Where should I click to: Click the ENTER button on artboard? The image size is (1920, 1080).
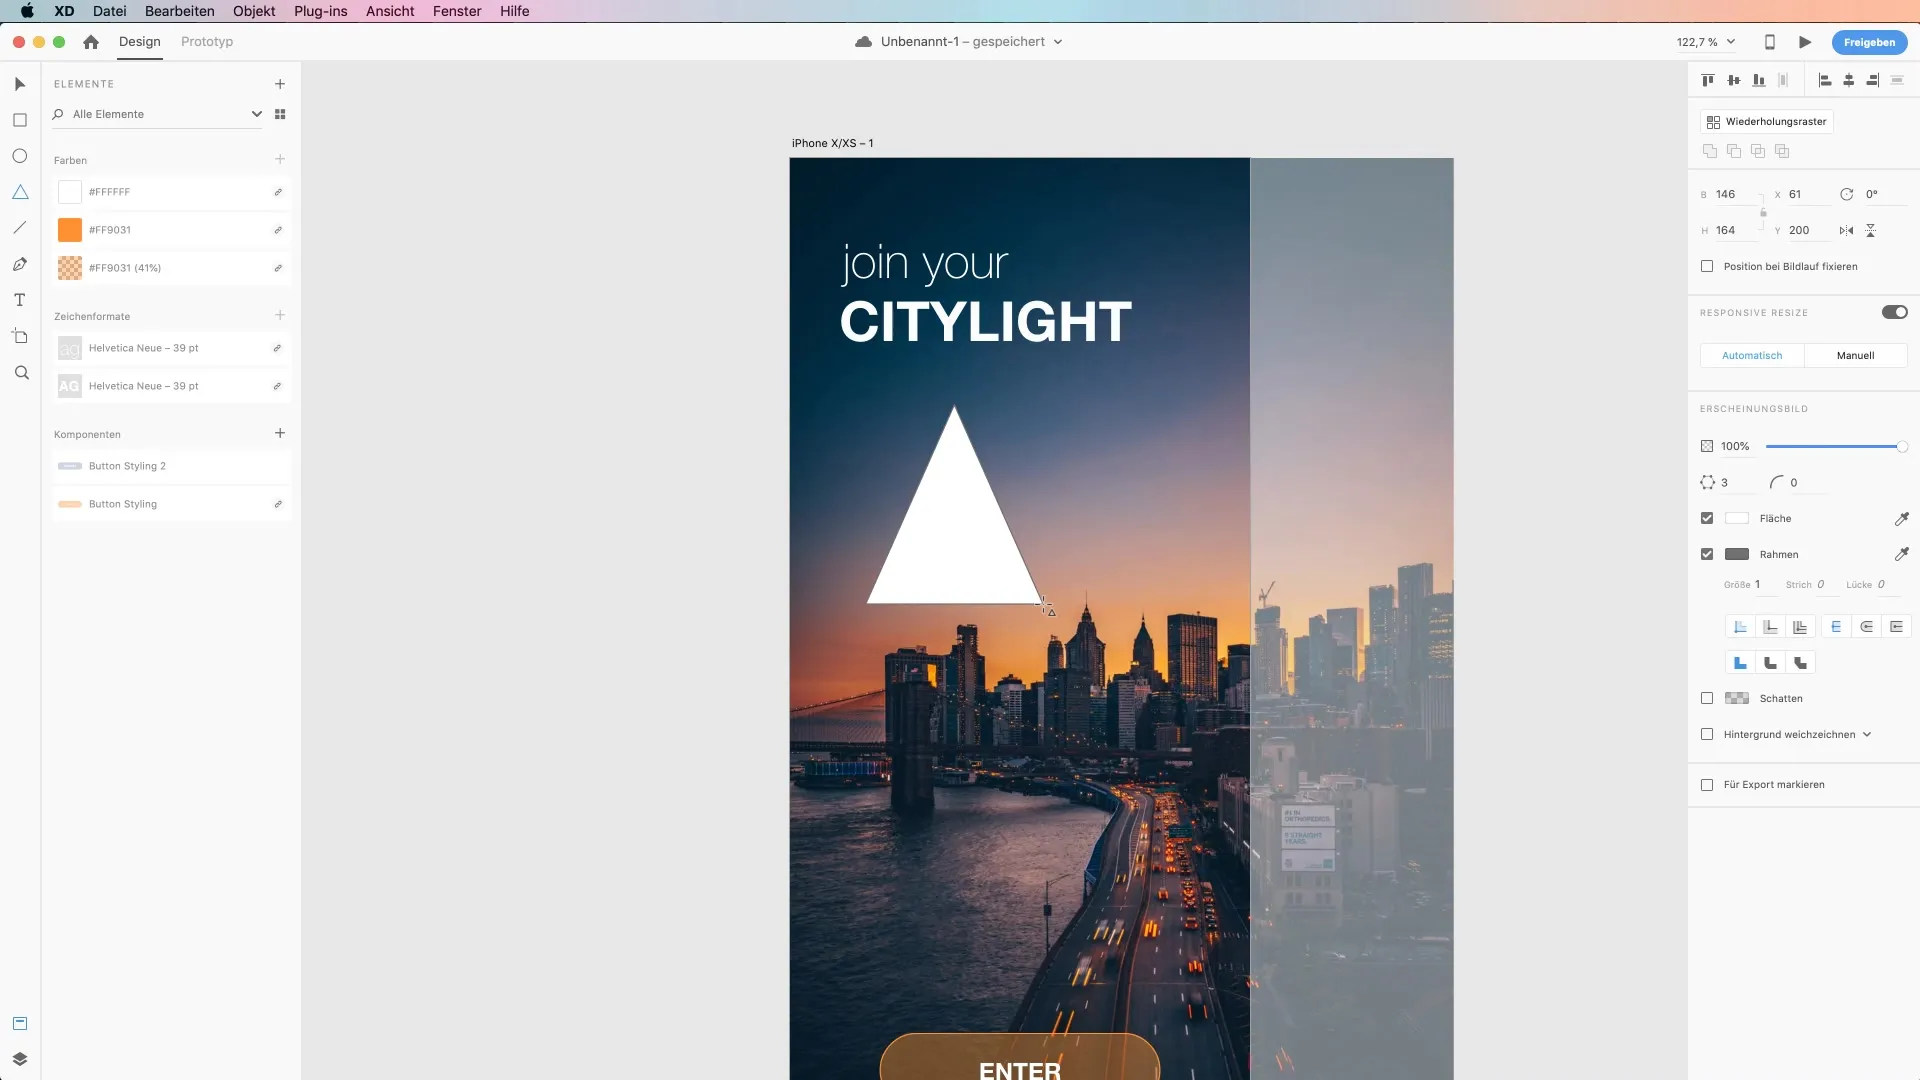coord(1019,1057)
